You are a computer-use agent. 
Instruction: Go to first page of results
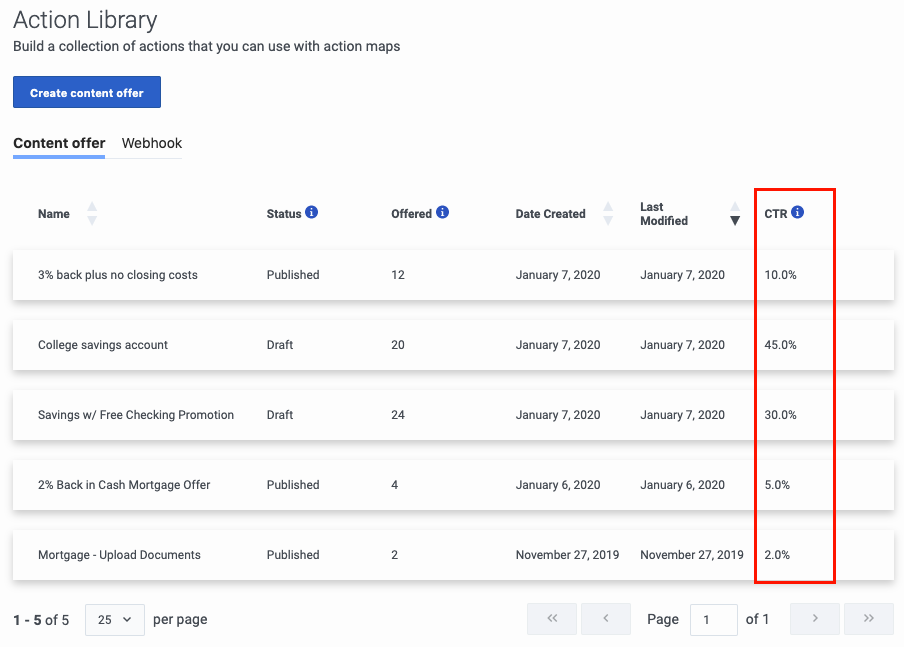point(552,619)
